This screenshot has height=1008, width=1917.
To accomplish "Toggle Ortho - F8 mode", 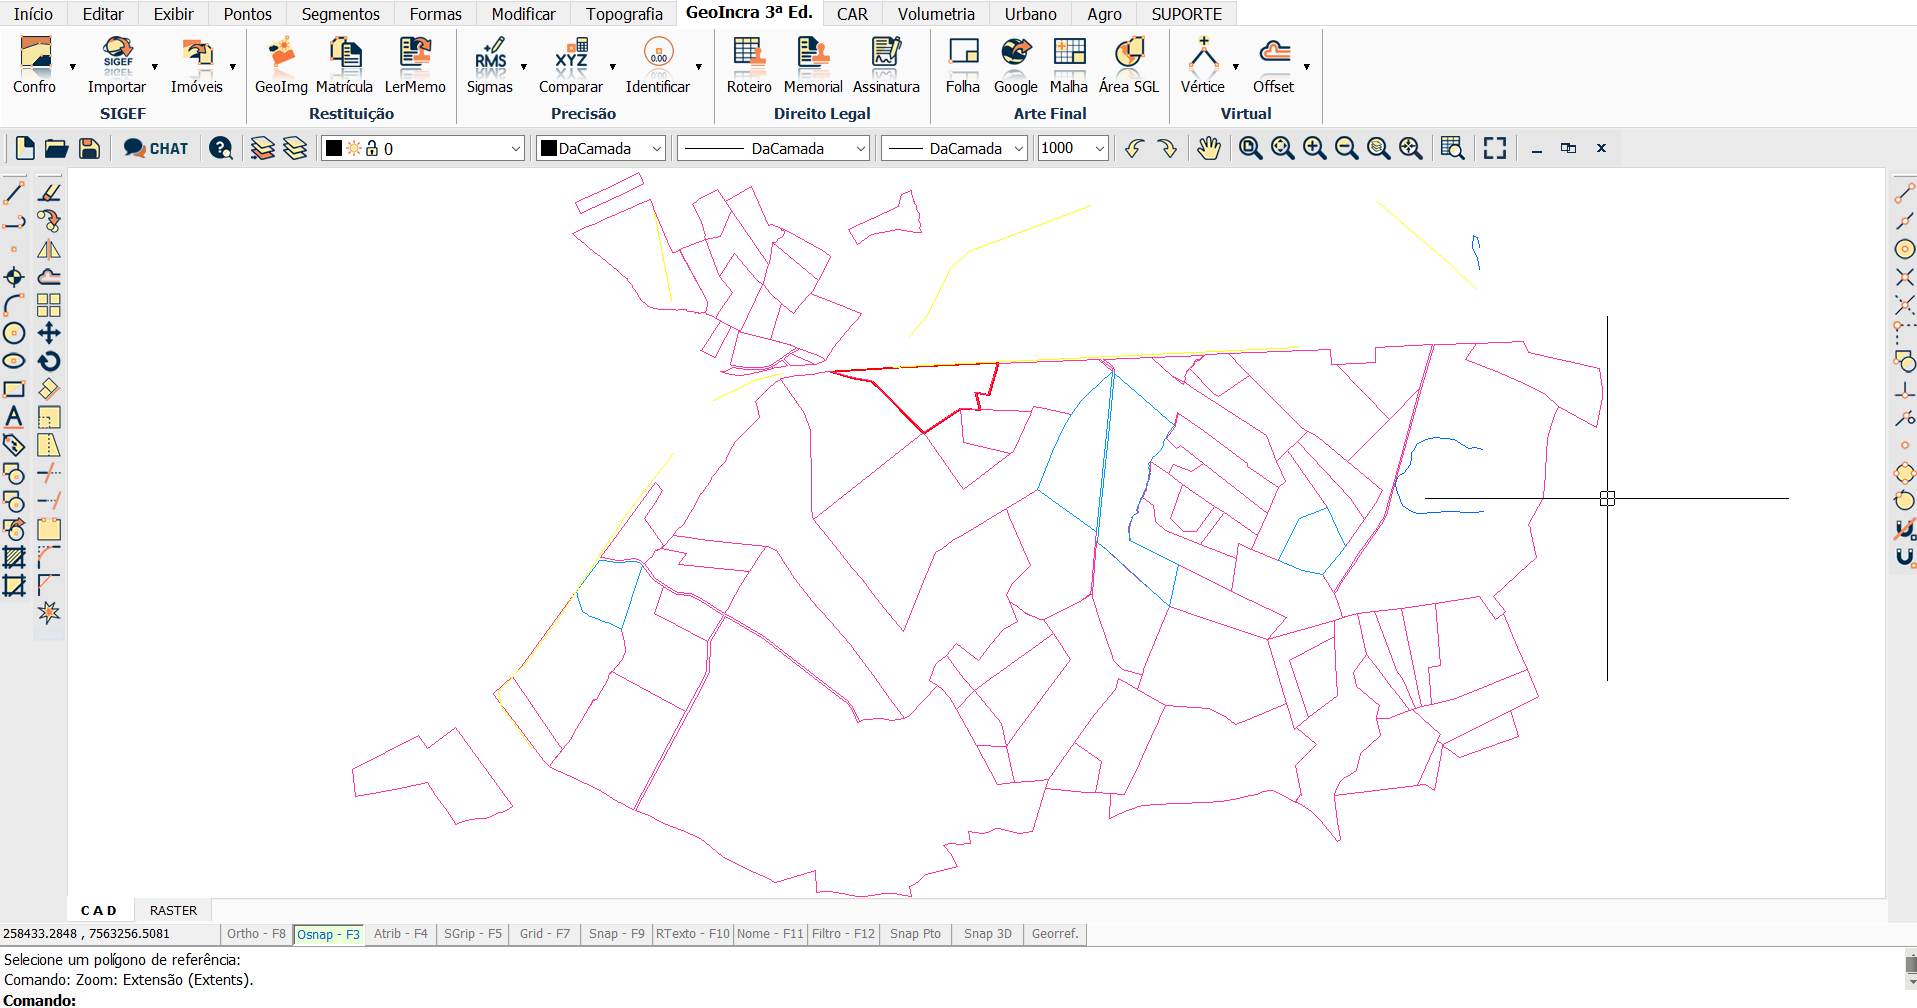I will 256,934.
